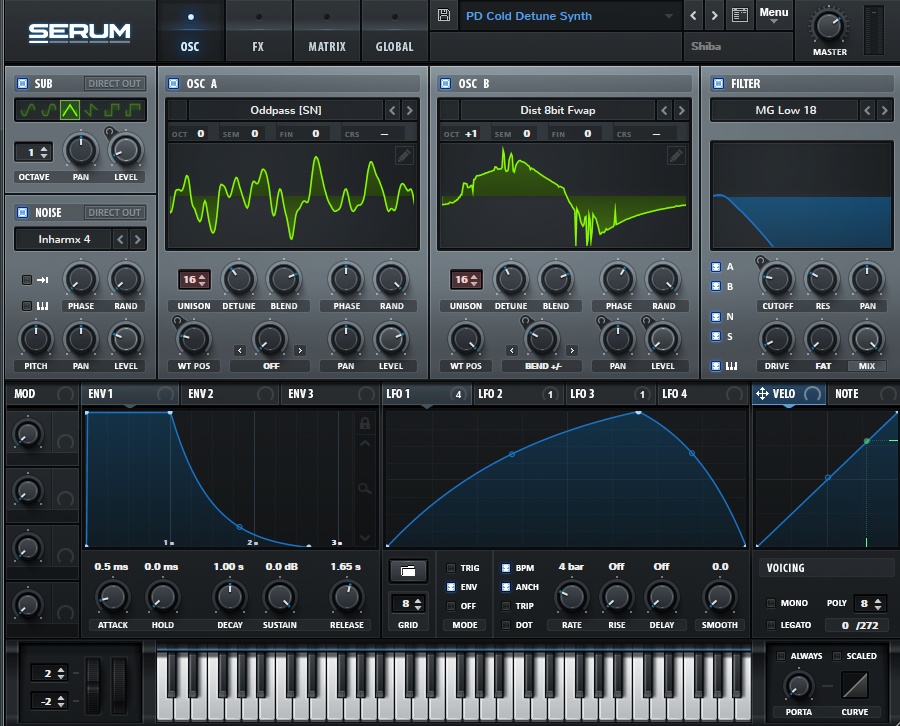Open the Inharmx 4 noise selector

[63, 239]
